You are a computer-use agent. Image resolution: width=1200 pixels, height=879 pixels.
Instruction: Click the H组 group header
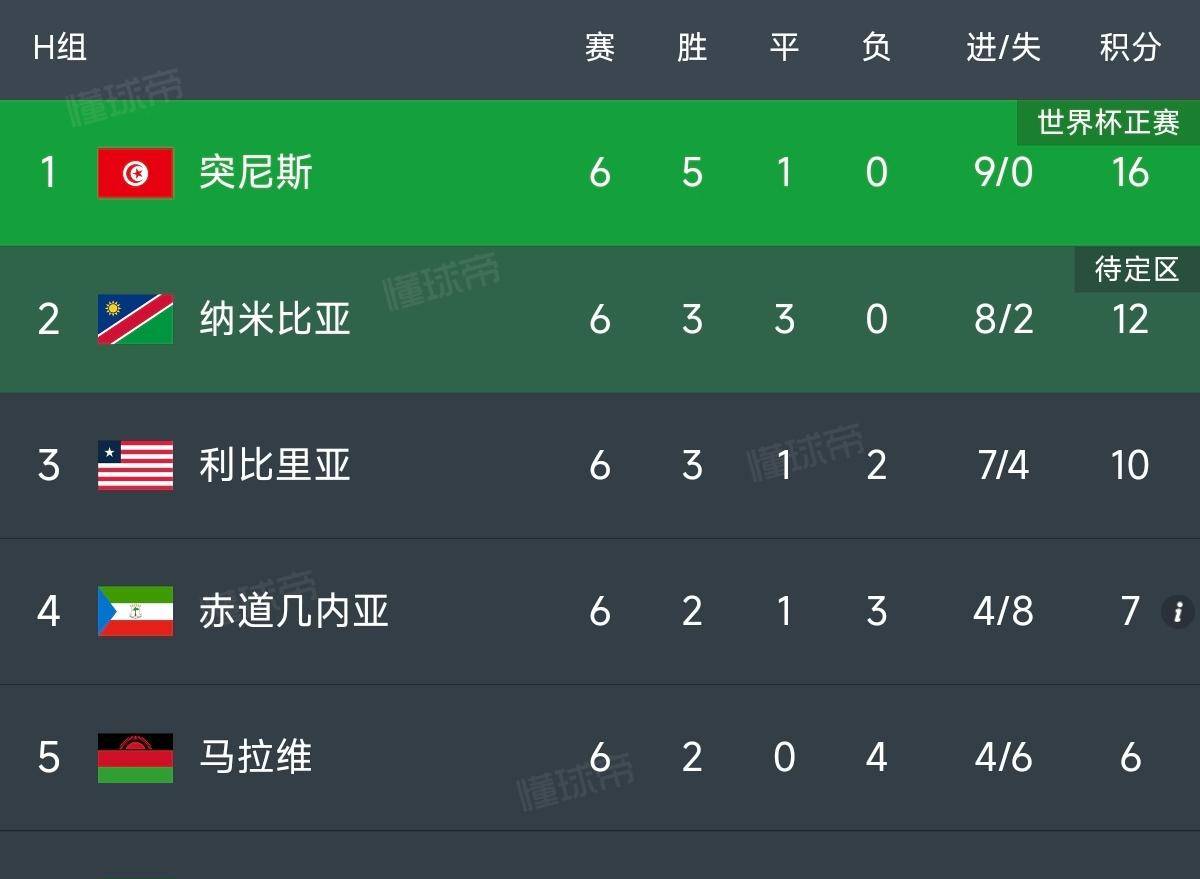coord(60,47)
